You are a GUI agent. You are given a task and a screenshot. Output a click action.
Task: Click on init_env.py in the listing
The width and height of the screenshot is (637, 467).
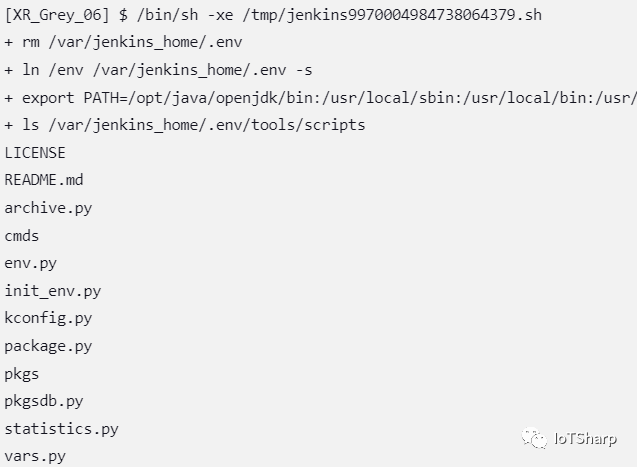[x=52, y=291]
